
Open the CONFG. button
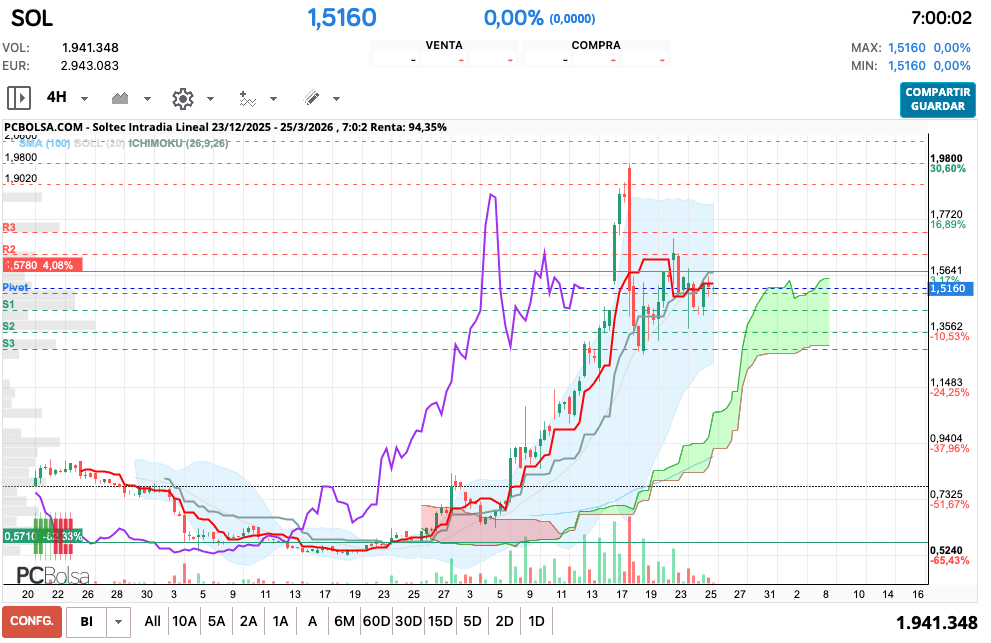pos(32,621)
